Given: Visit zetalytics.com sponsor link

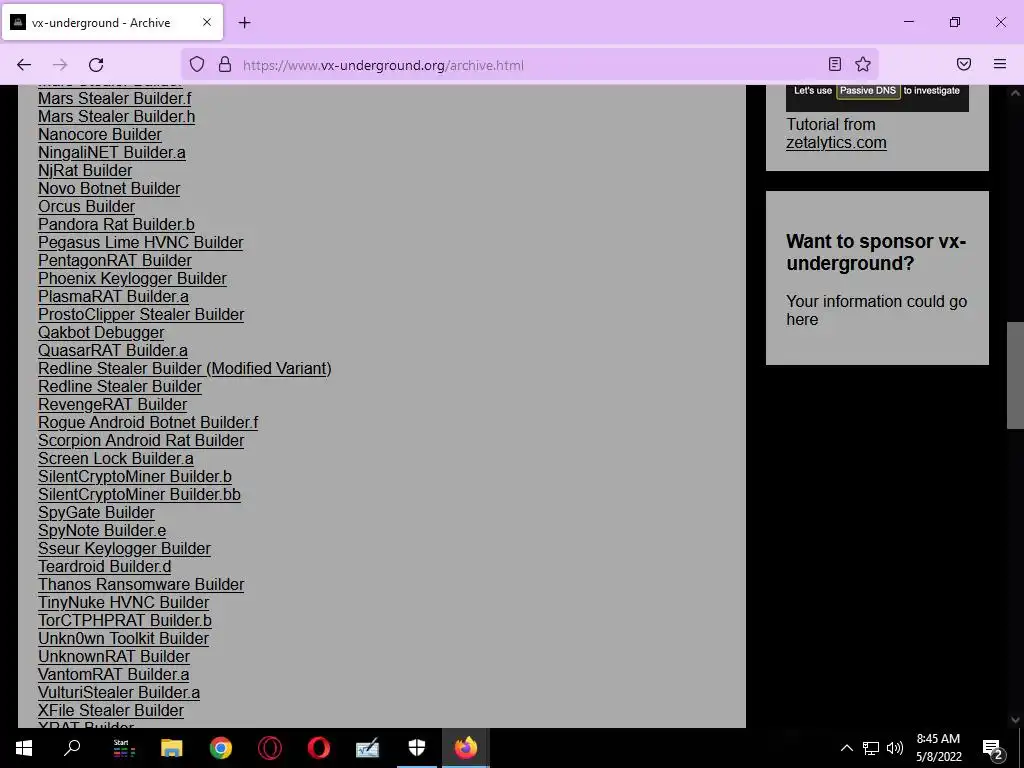Looking at the screenshot, I should 836,143.
